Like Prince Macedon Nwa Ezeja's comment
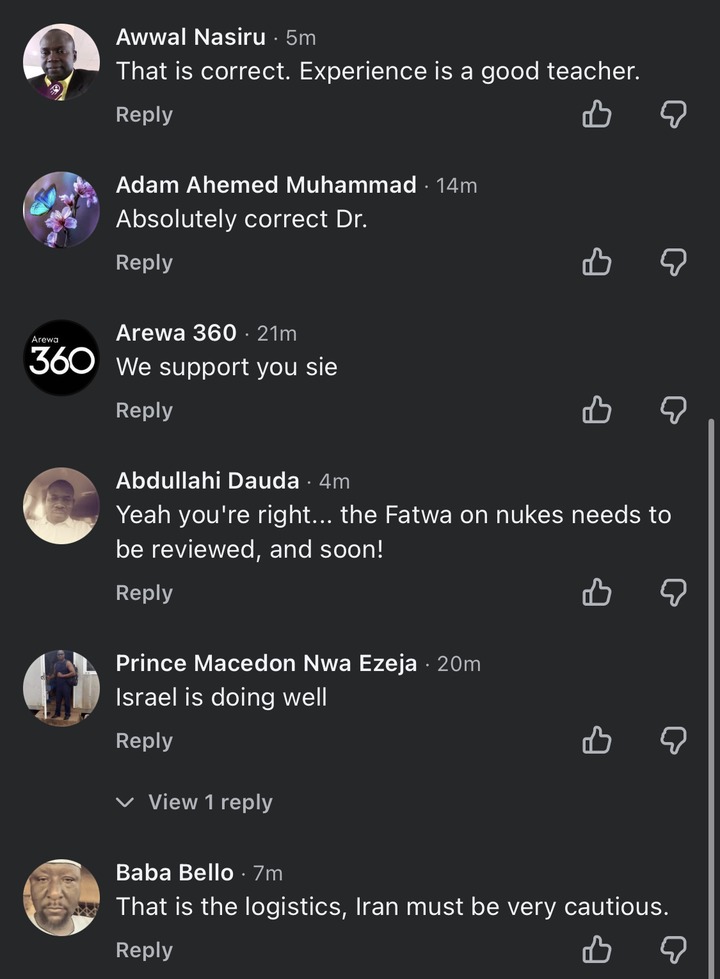 (x=597, y=741)
